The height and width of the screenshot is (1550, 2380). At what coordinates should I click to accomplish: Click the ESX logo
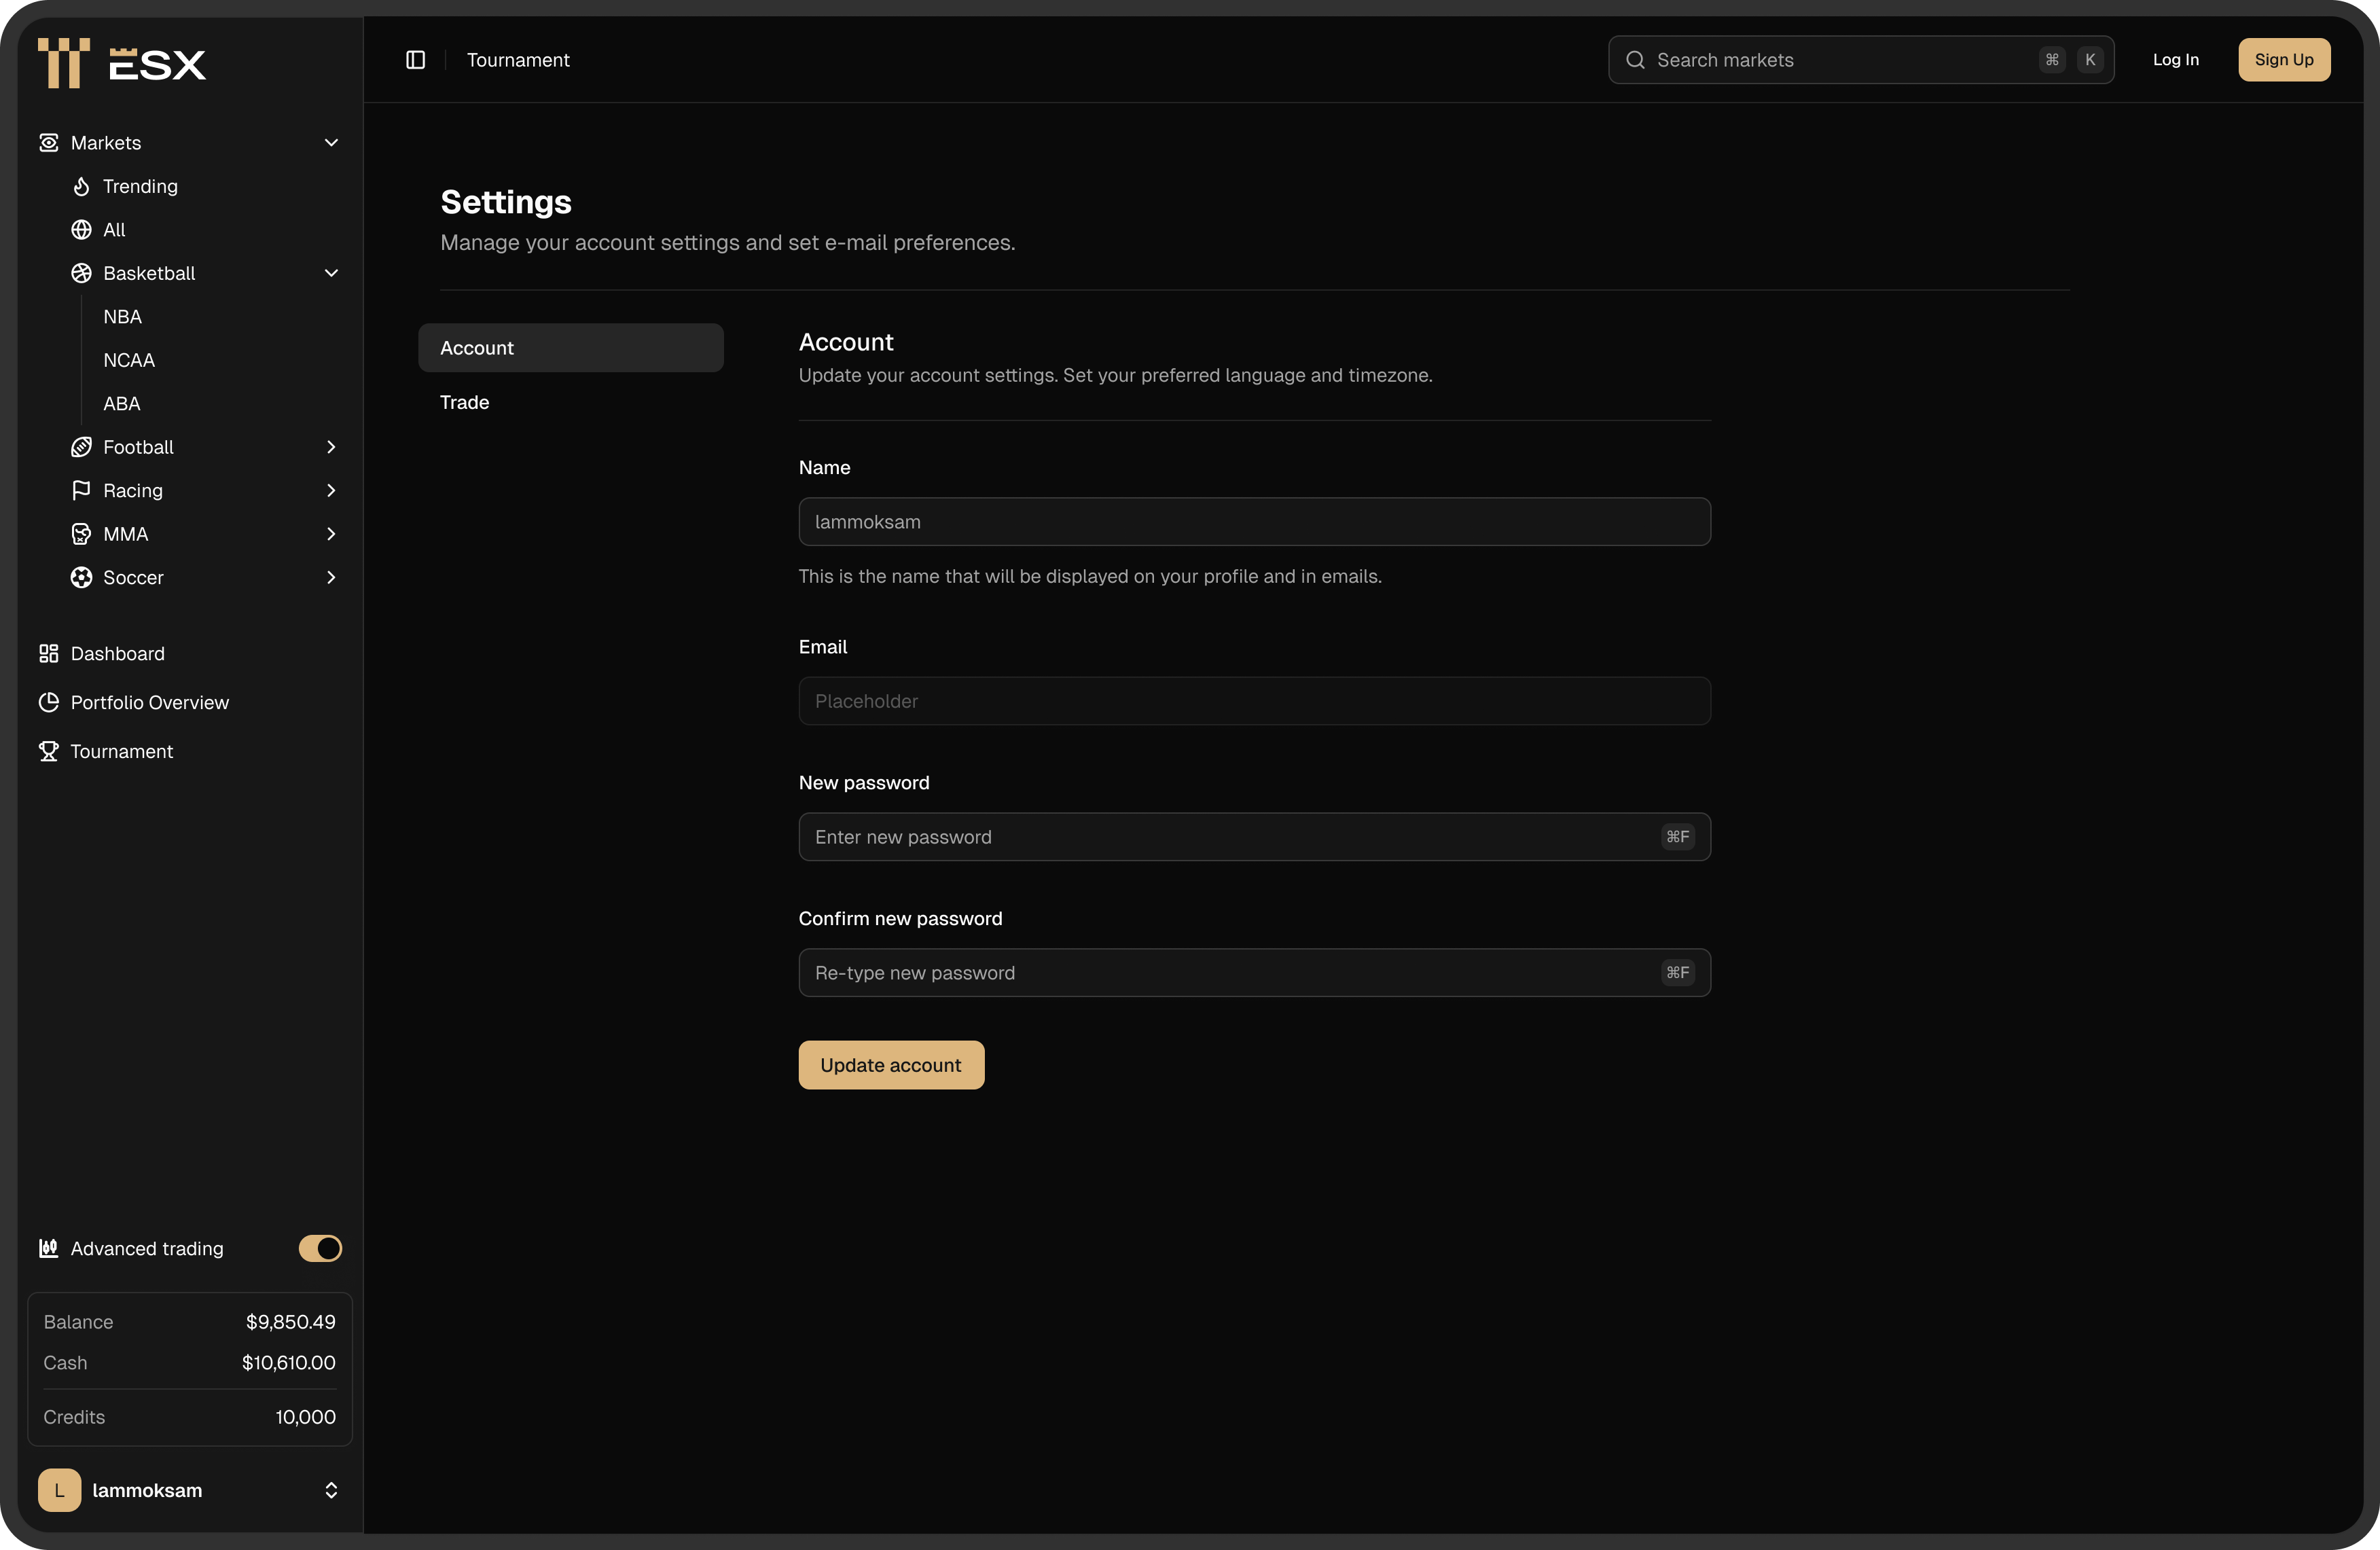click(x=122, y=63)
